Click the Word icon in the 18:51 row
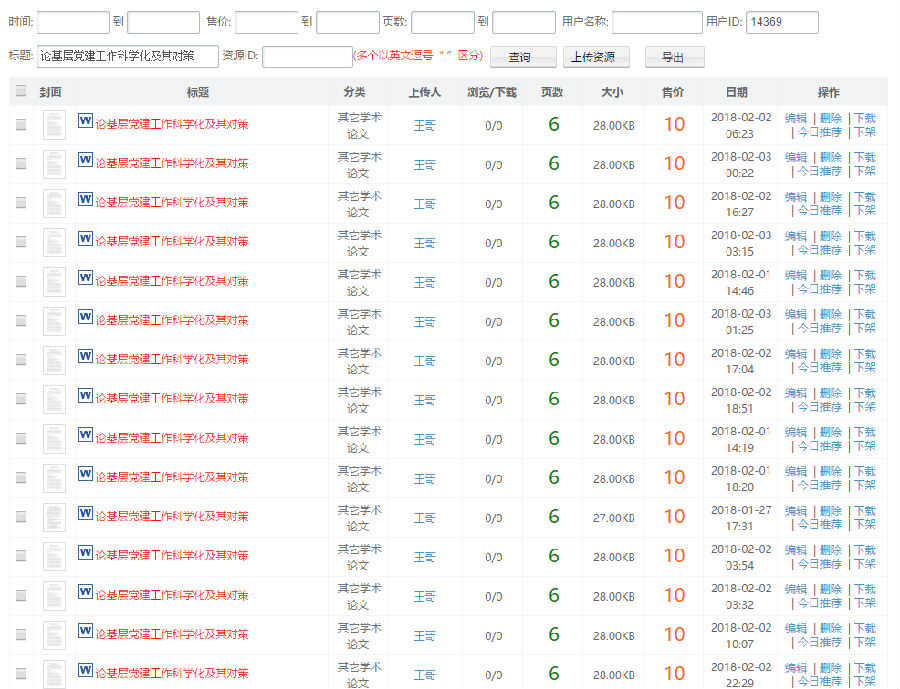900x689 pixels. [85, 397]
